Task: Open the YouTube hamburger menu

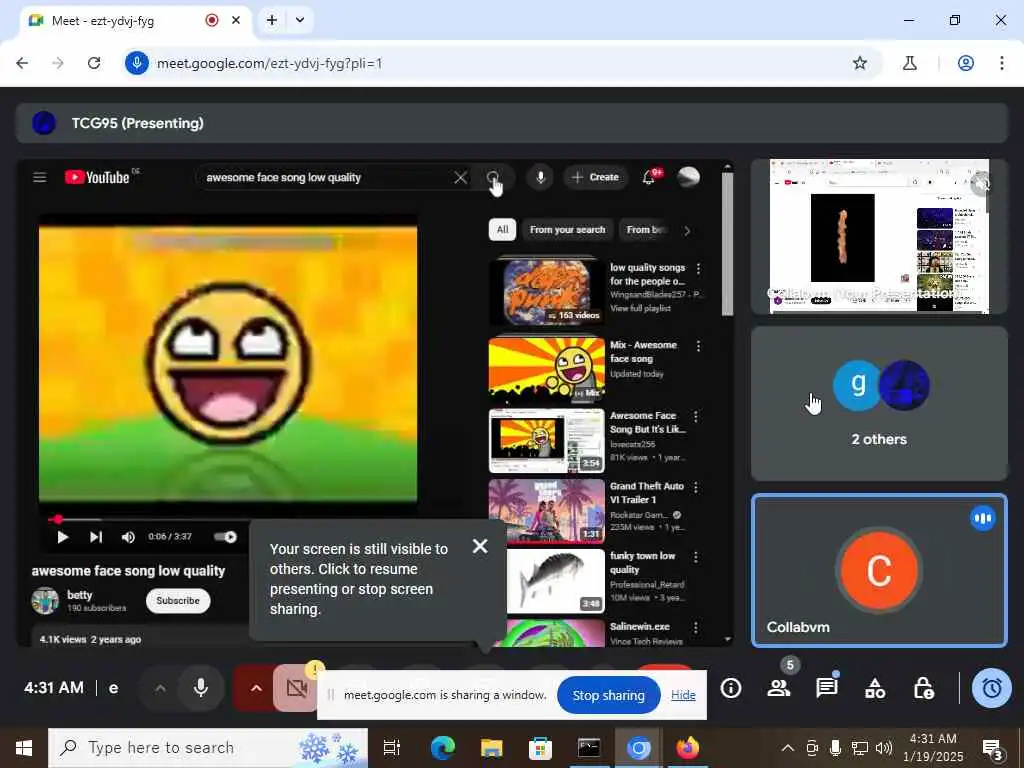Action: pyautogui.click(x=40, y=177)
